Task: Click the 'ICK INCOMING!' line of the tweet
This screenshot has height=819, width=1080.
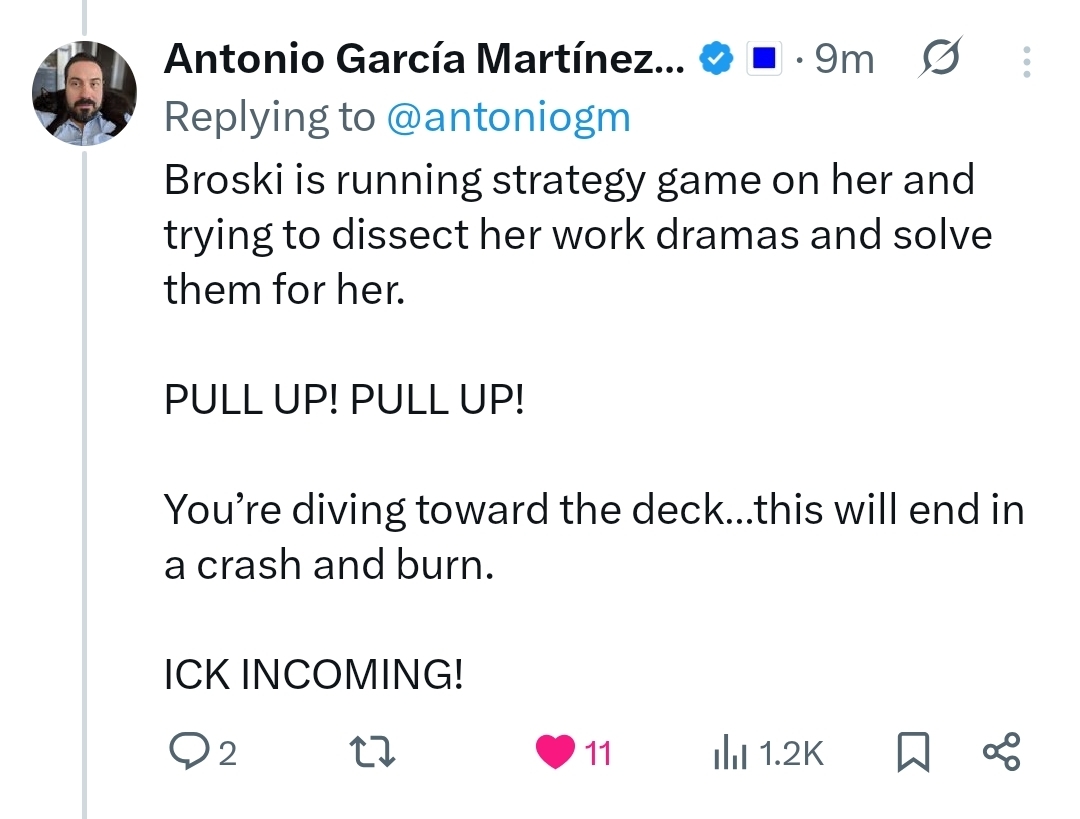Action: (313, 675)
